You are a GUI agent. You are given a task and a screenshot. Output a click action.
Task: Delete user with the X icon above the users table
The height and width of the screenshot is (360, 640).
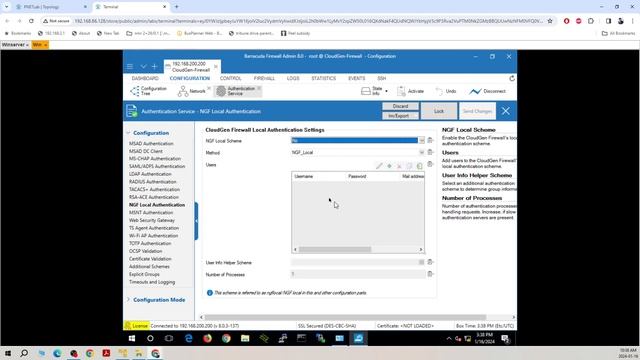(399, 166)
